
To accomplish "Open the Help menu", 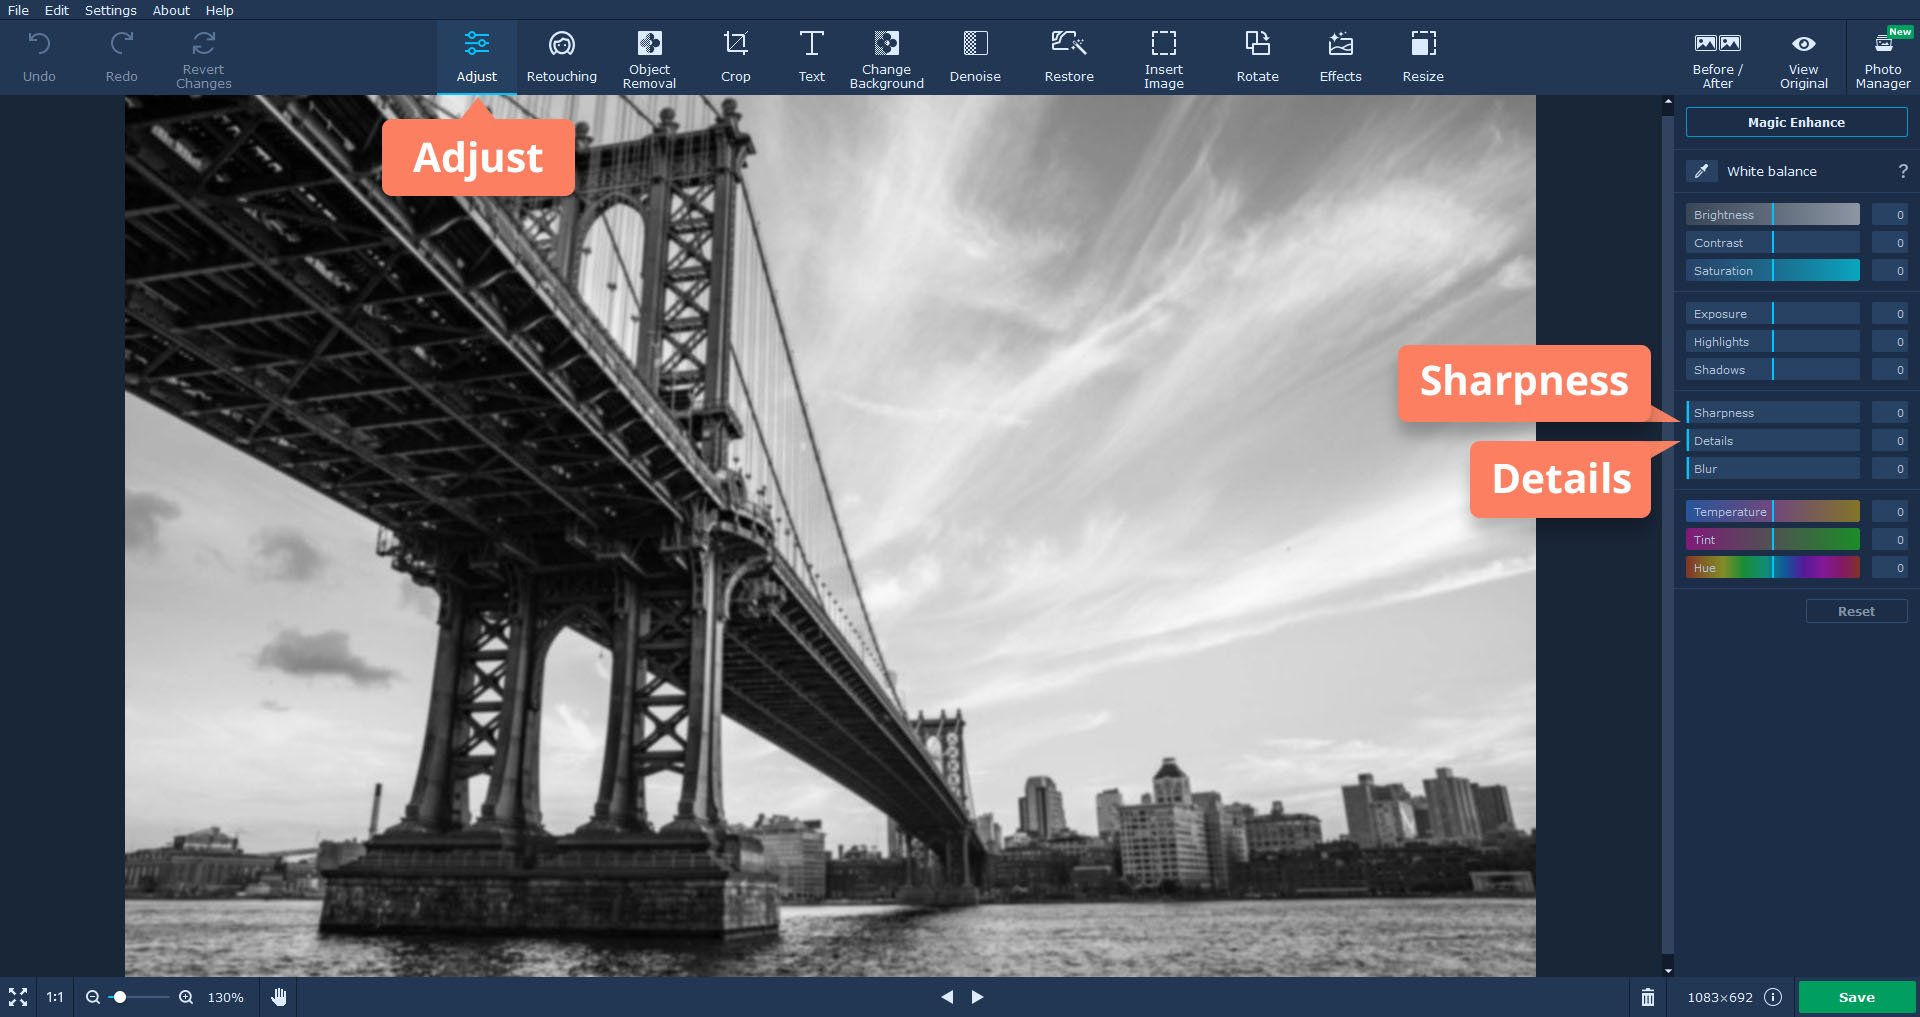I will click(220, 10).
